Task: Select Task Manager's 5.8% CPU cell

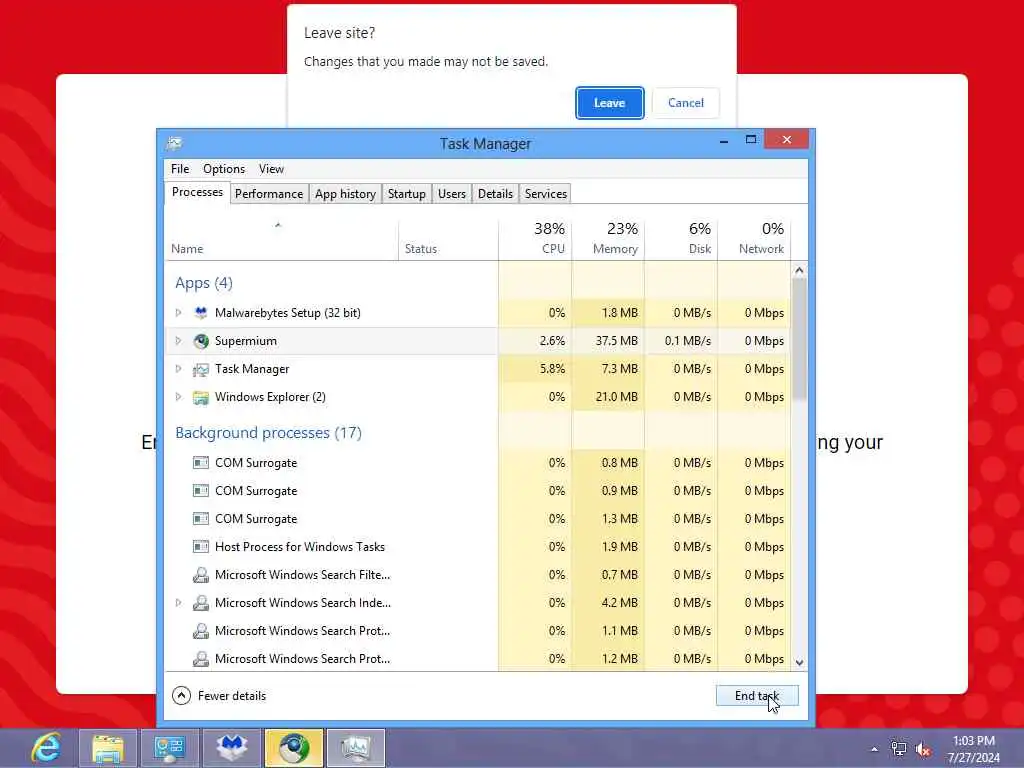Action: tap(535, 369)
